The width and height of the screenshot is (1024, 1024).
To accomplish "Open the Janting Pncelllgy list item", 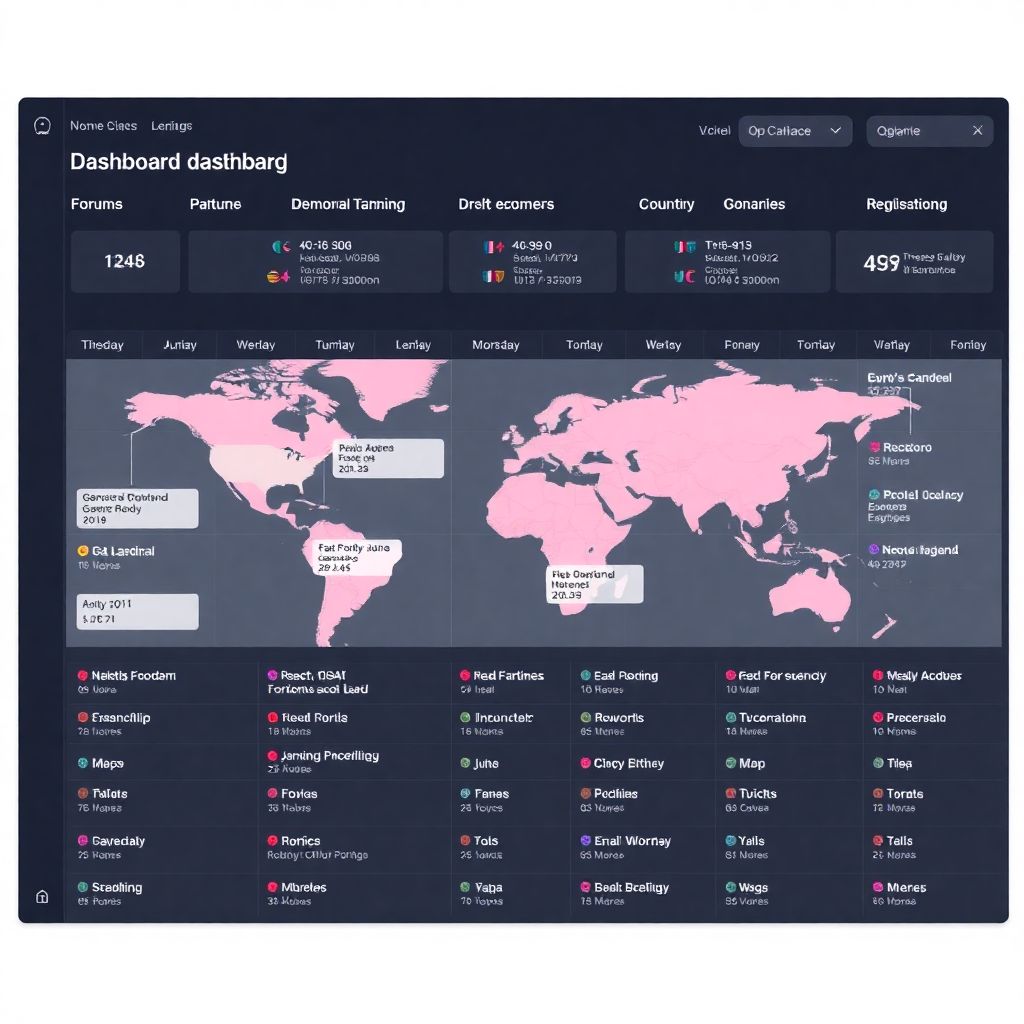I will coord(330,756).
